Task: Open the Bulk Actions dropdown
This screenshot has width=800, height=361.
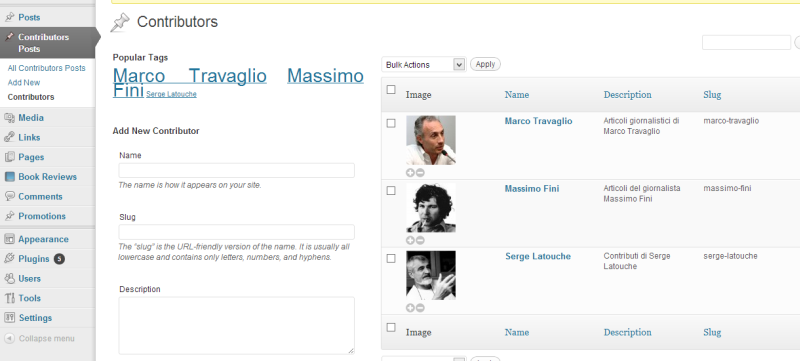Action: tap(423, 65)
